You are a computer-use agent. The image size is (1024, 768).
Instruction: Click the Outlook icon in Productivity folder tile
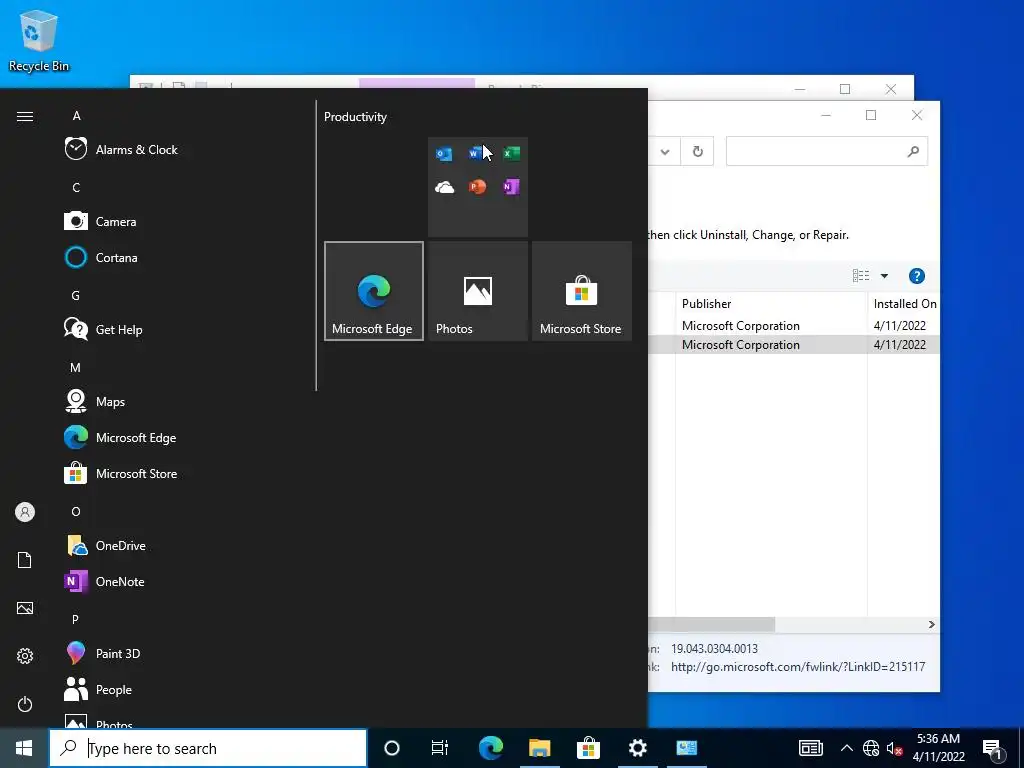point(444,153)
